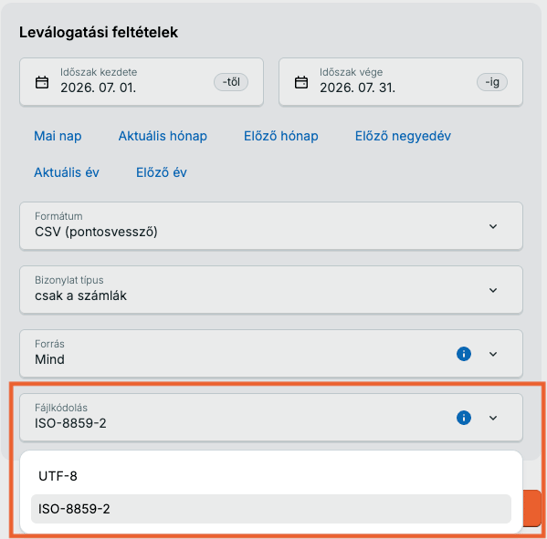Choose the Előző negyedév quick range

point(403,136)
